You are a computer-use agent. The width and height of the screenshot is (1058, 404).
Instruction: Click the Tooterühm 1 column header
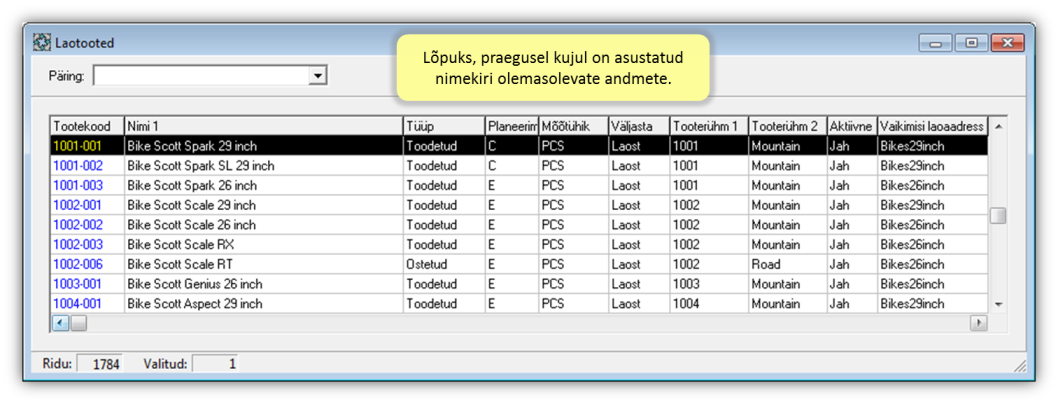pos(708,126)
